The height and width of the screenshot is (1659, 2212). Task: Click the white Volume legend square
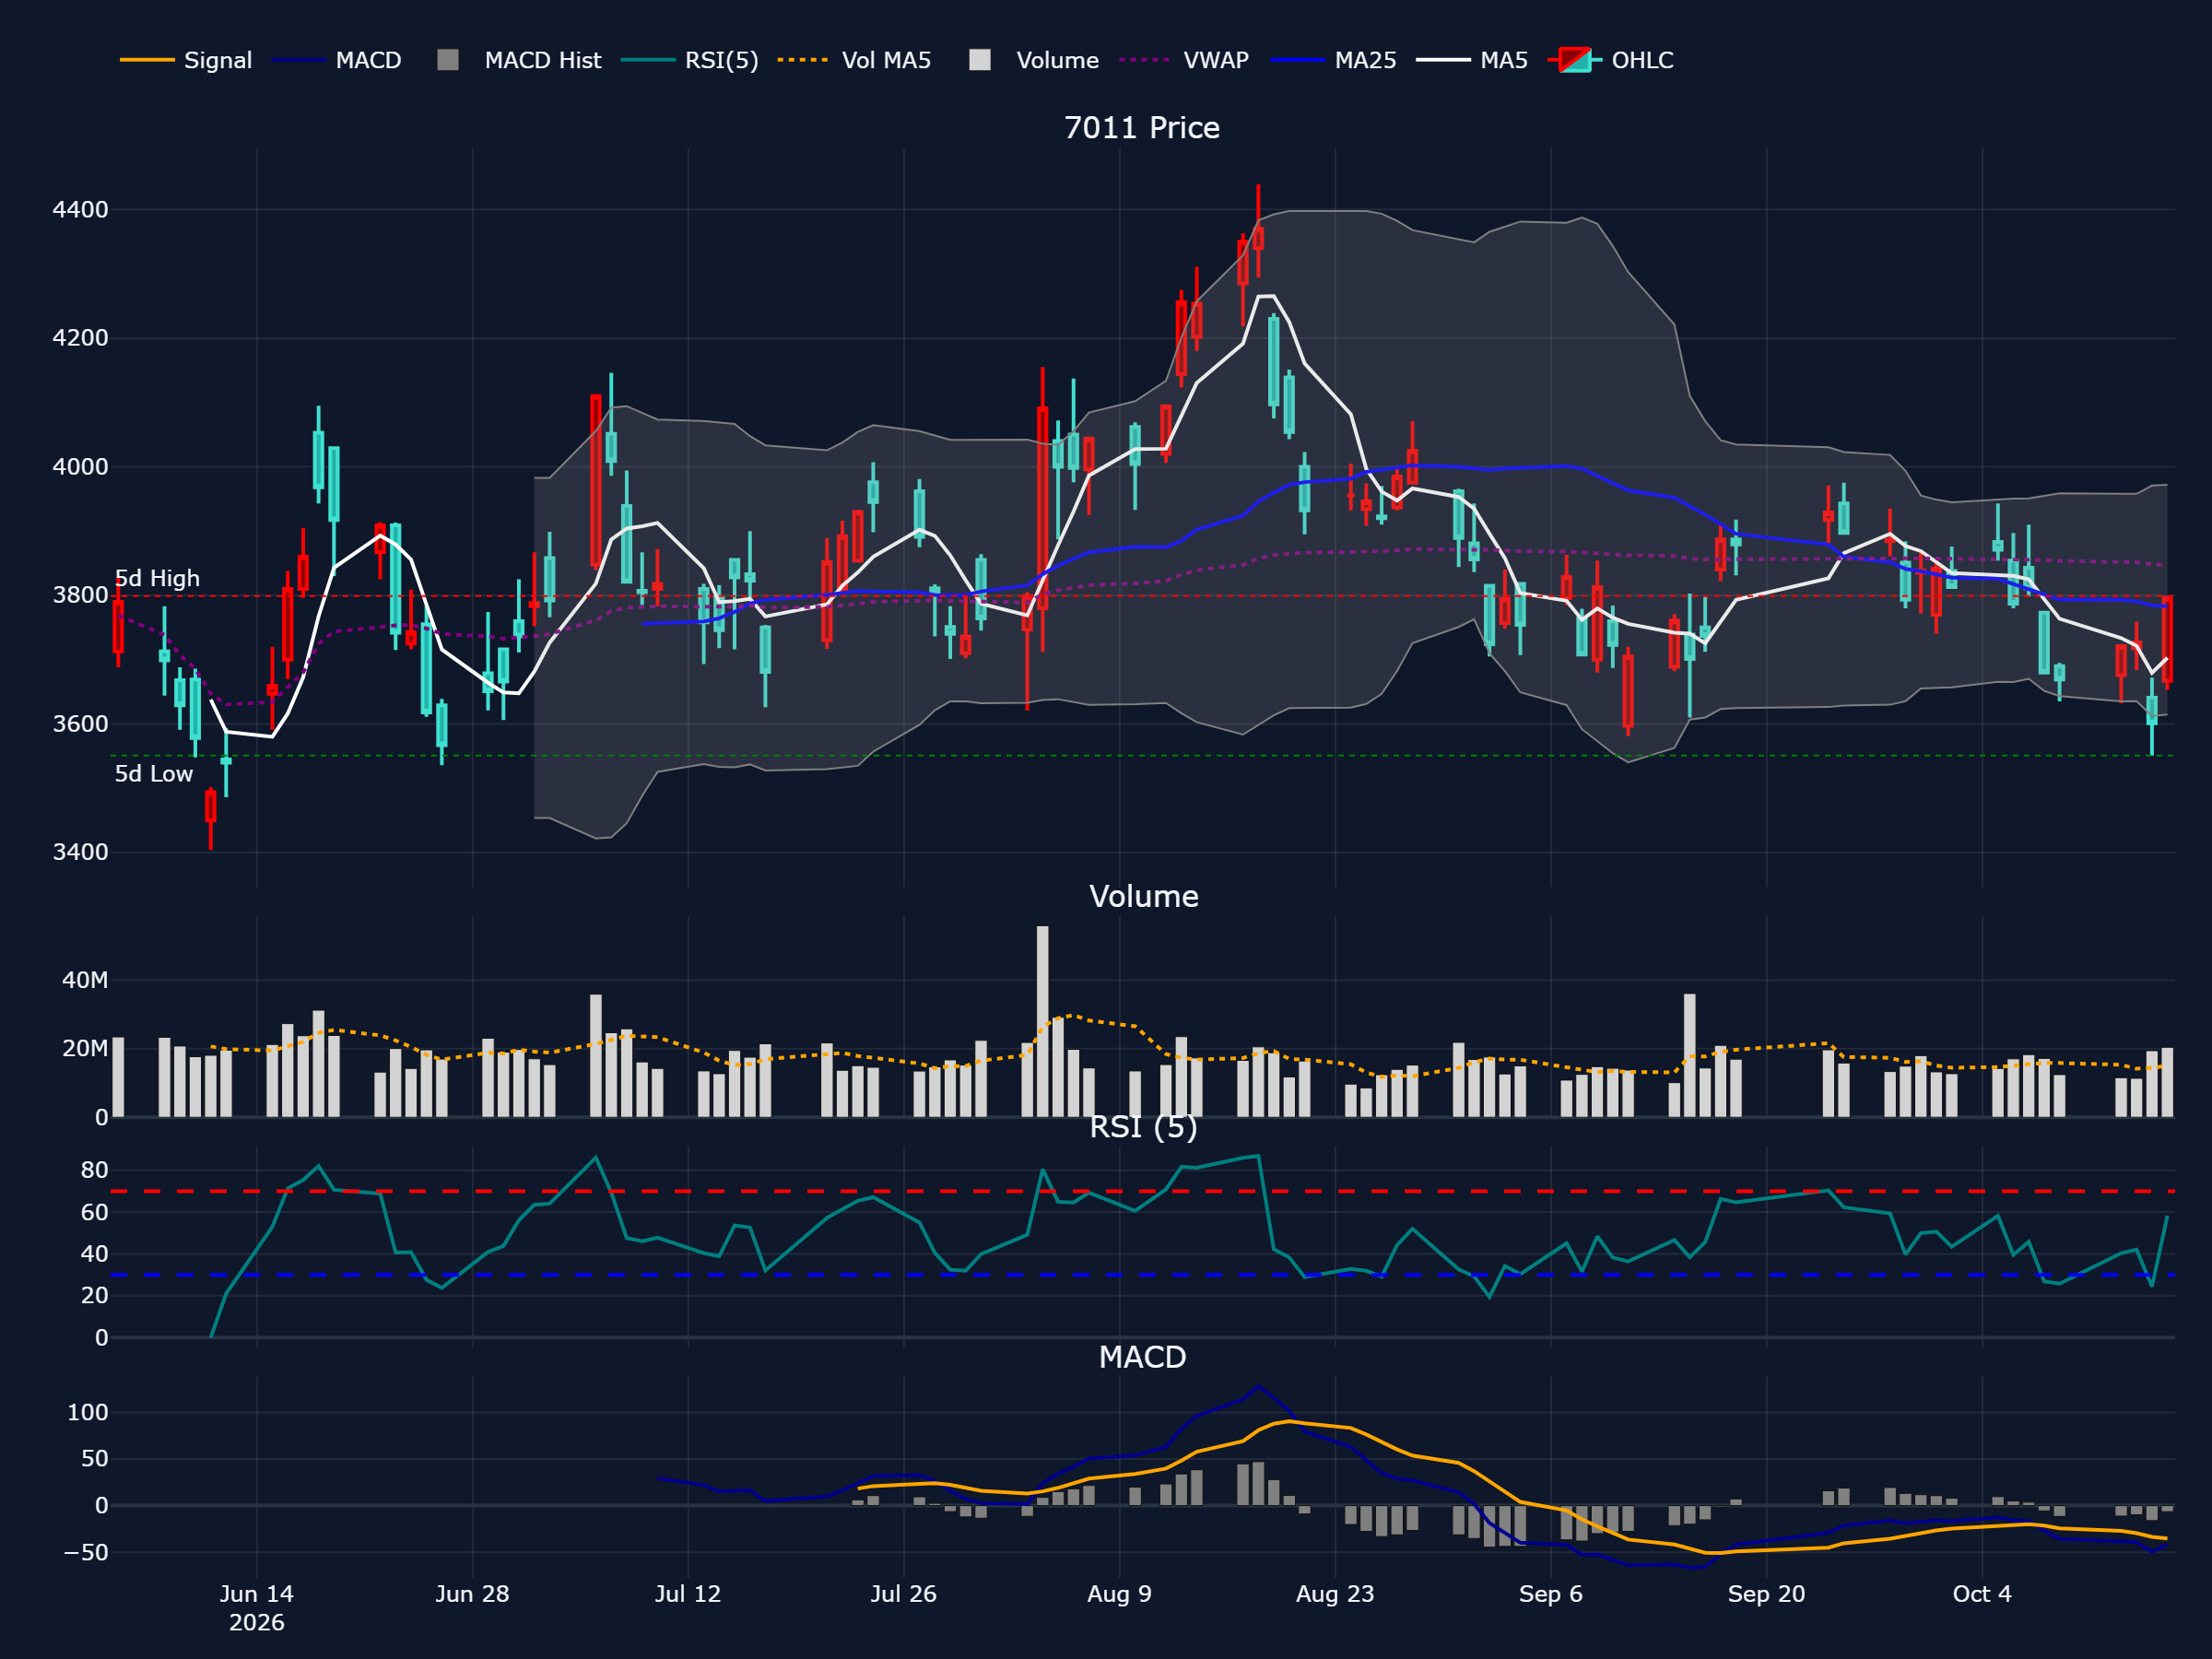click(x=980, y=60)
